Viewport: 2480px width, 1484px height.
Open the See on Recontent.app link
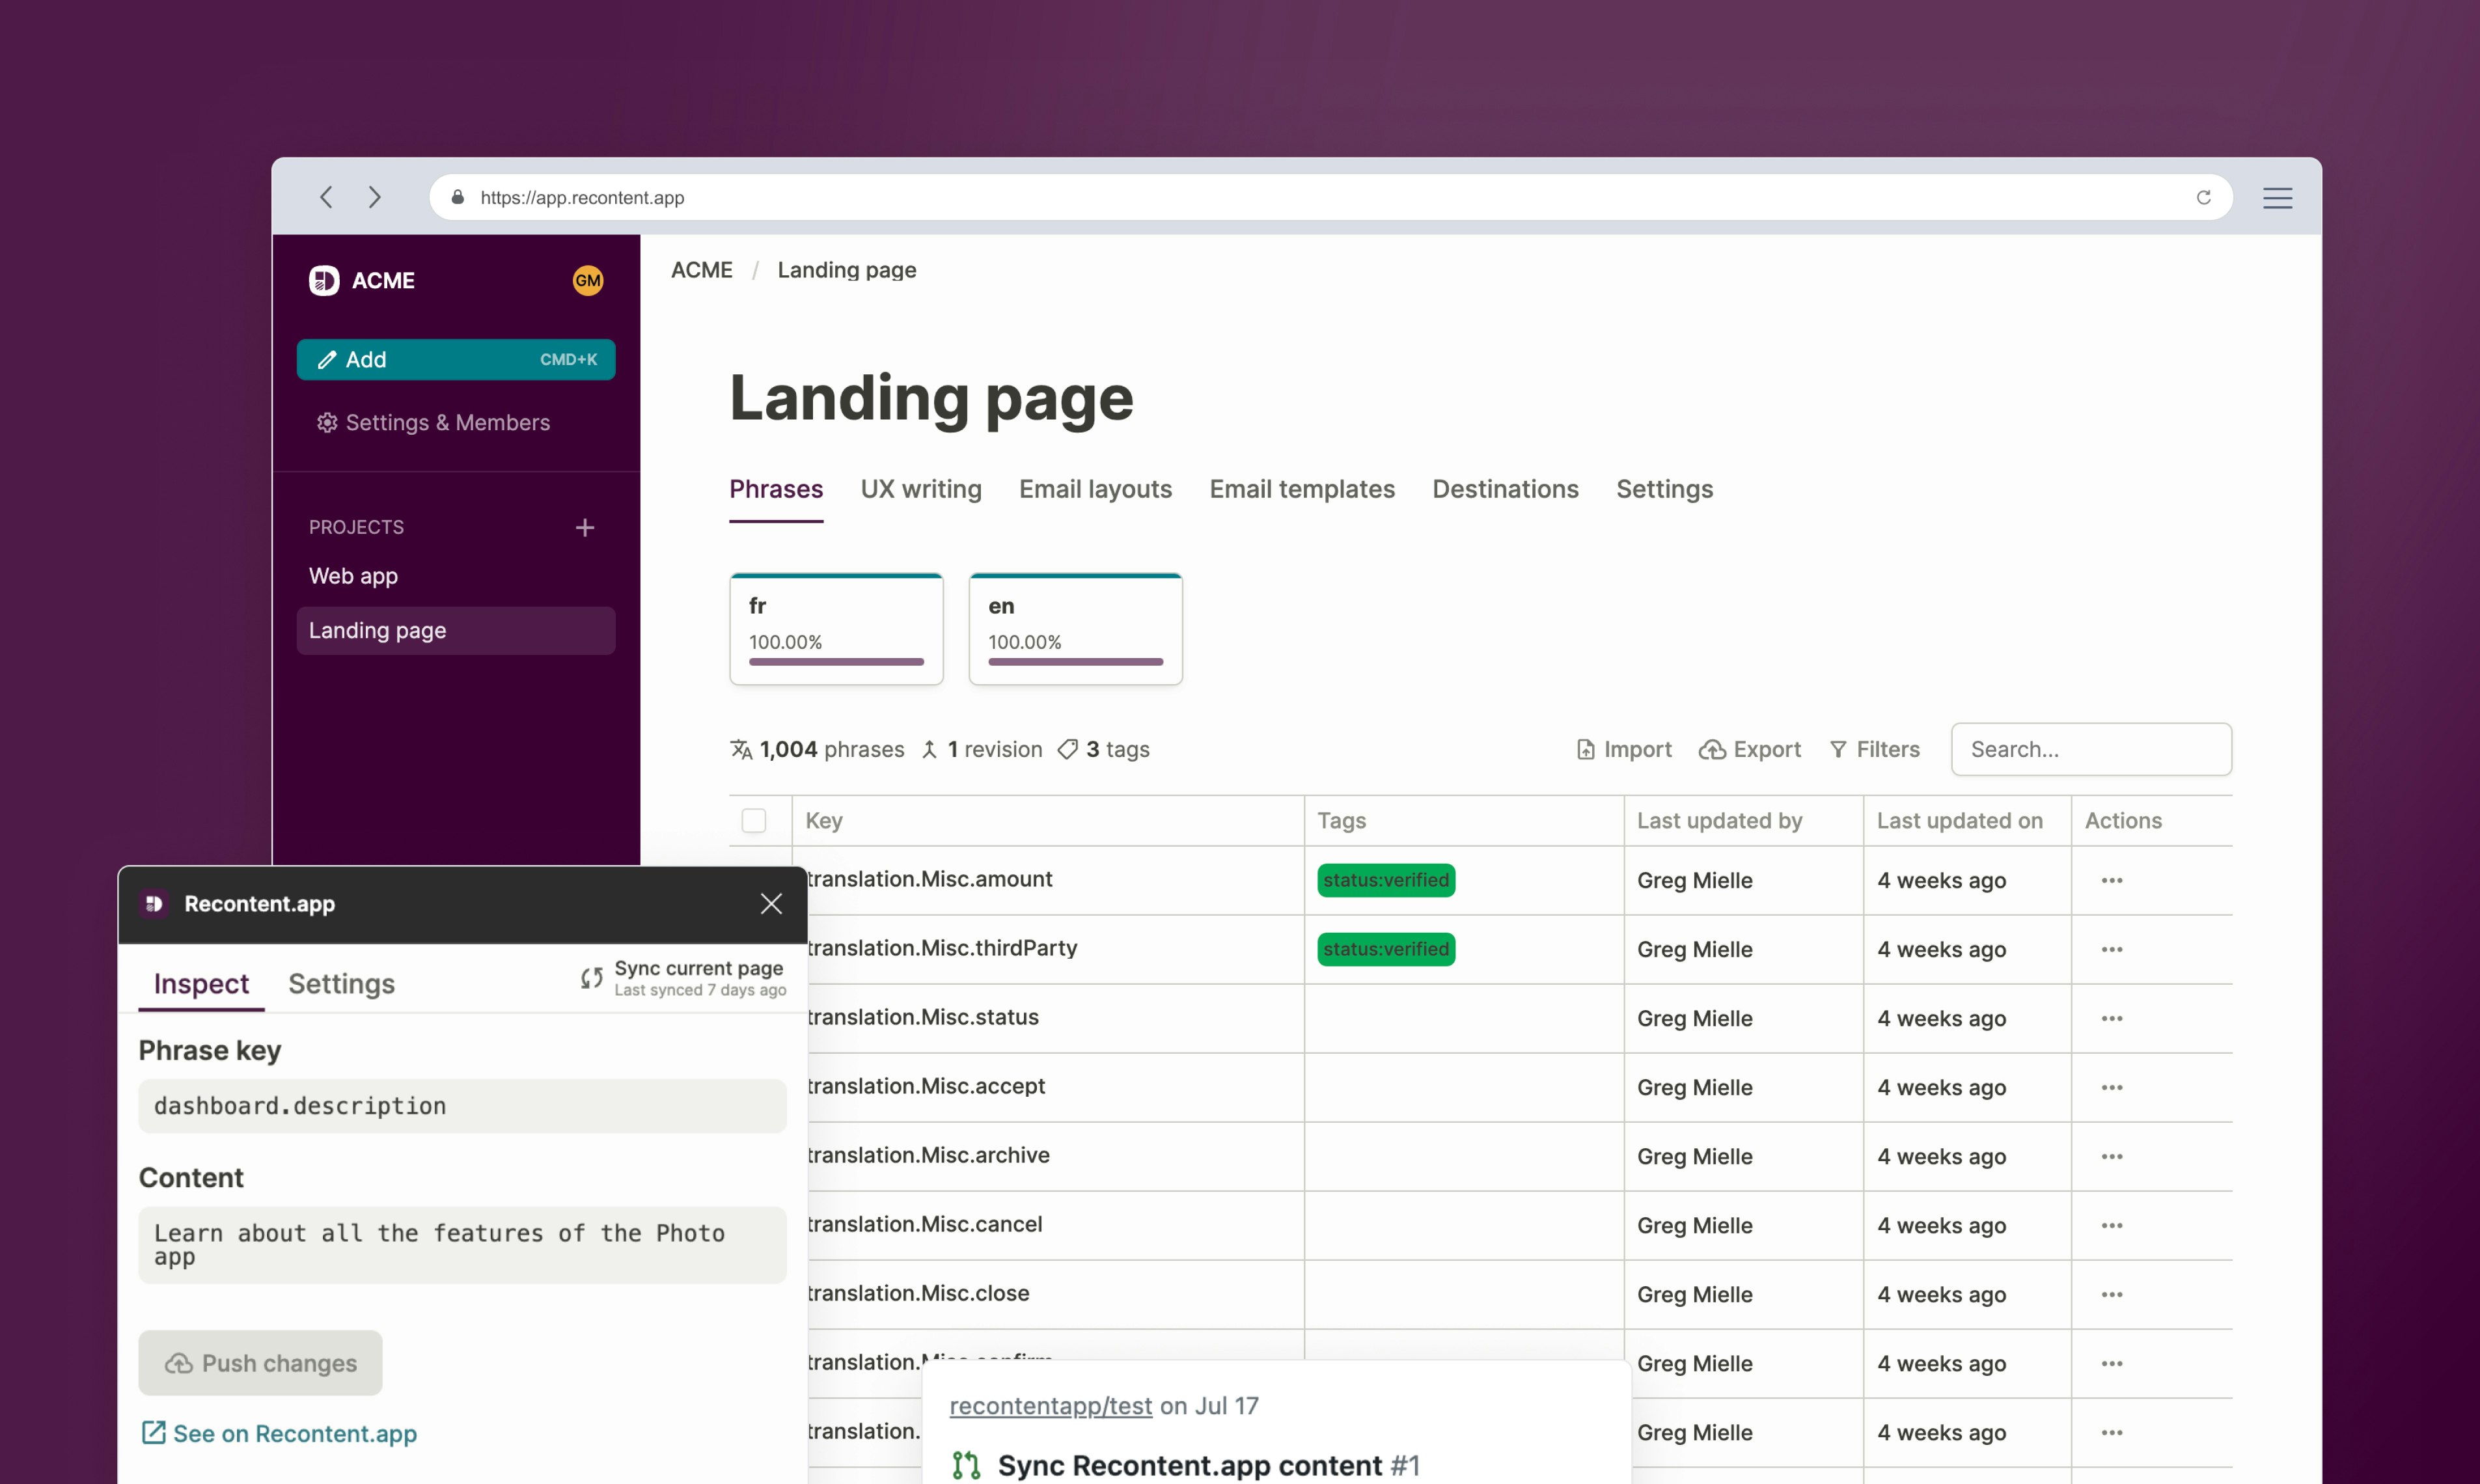(x=279, y=1433)
